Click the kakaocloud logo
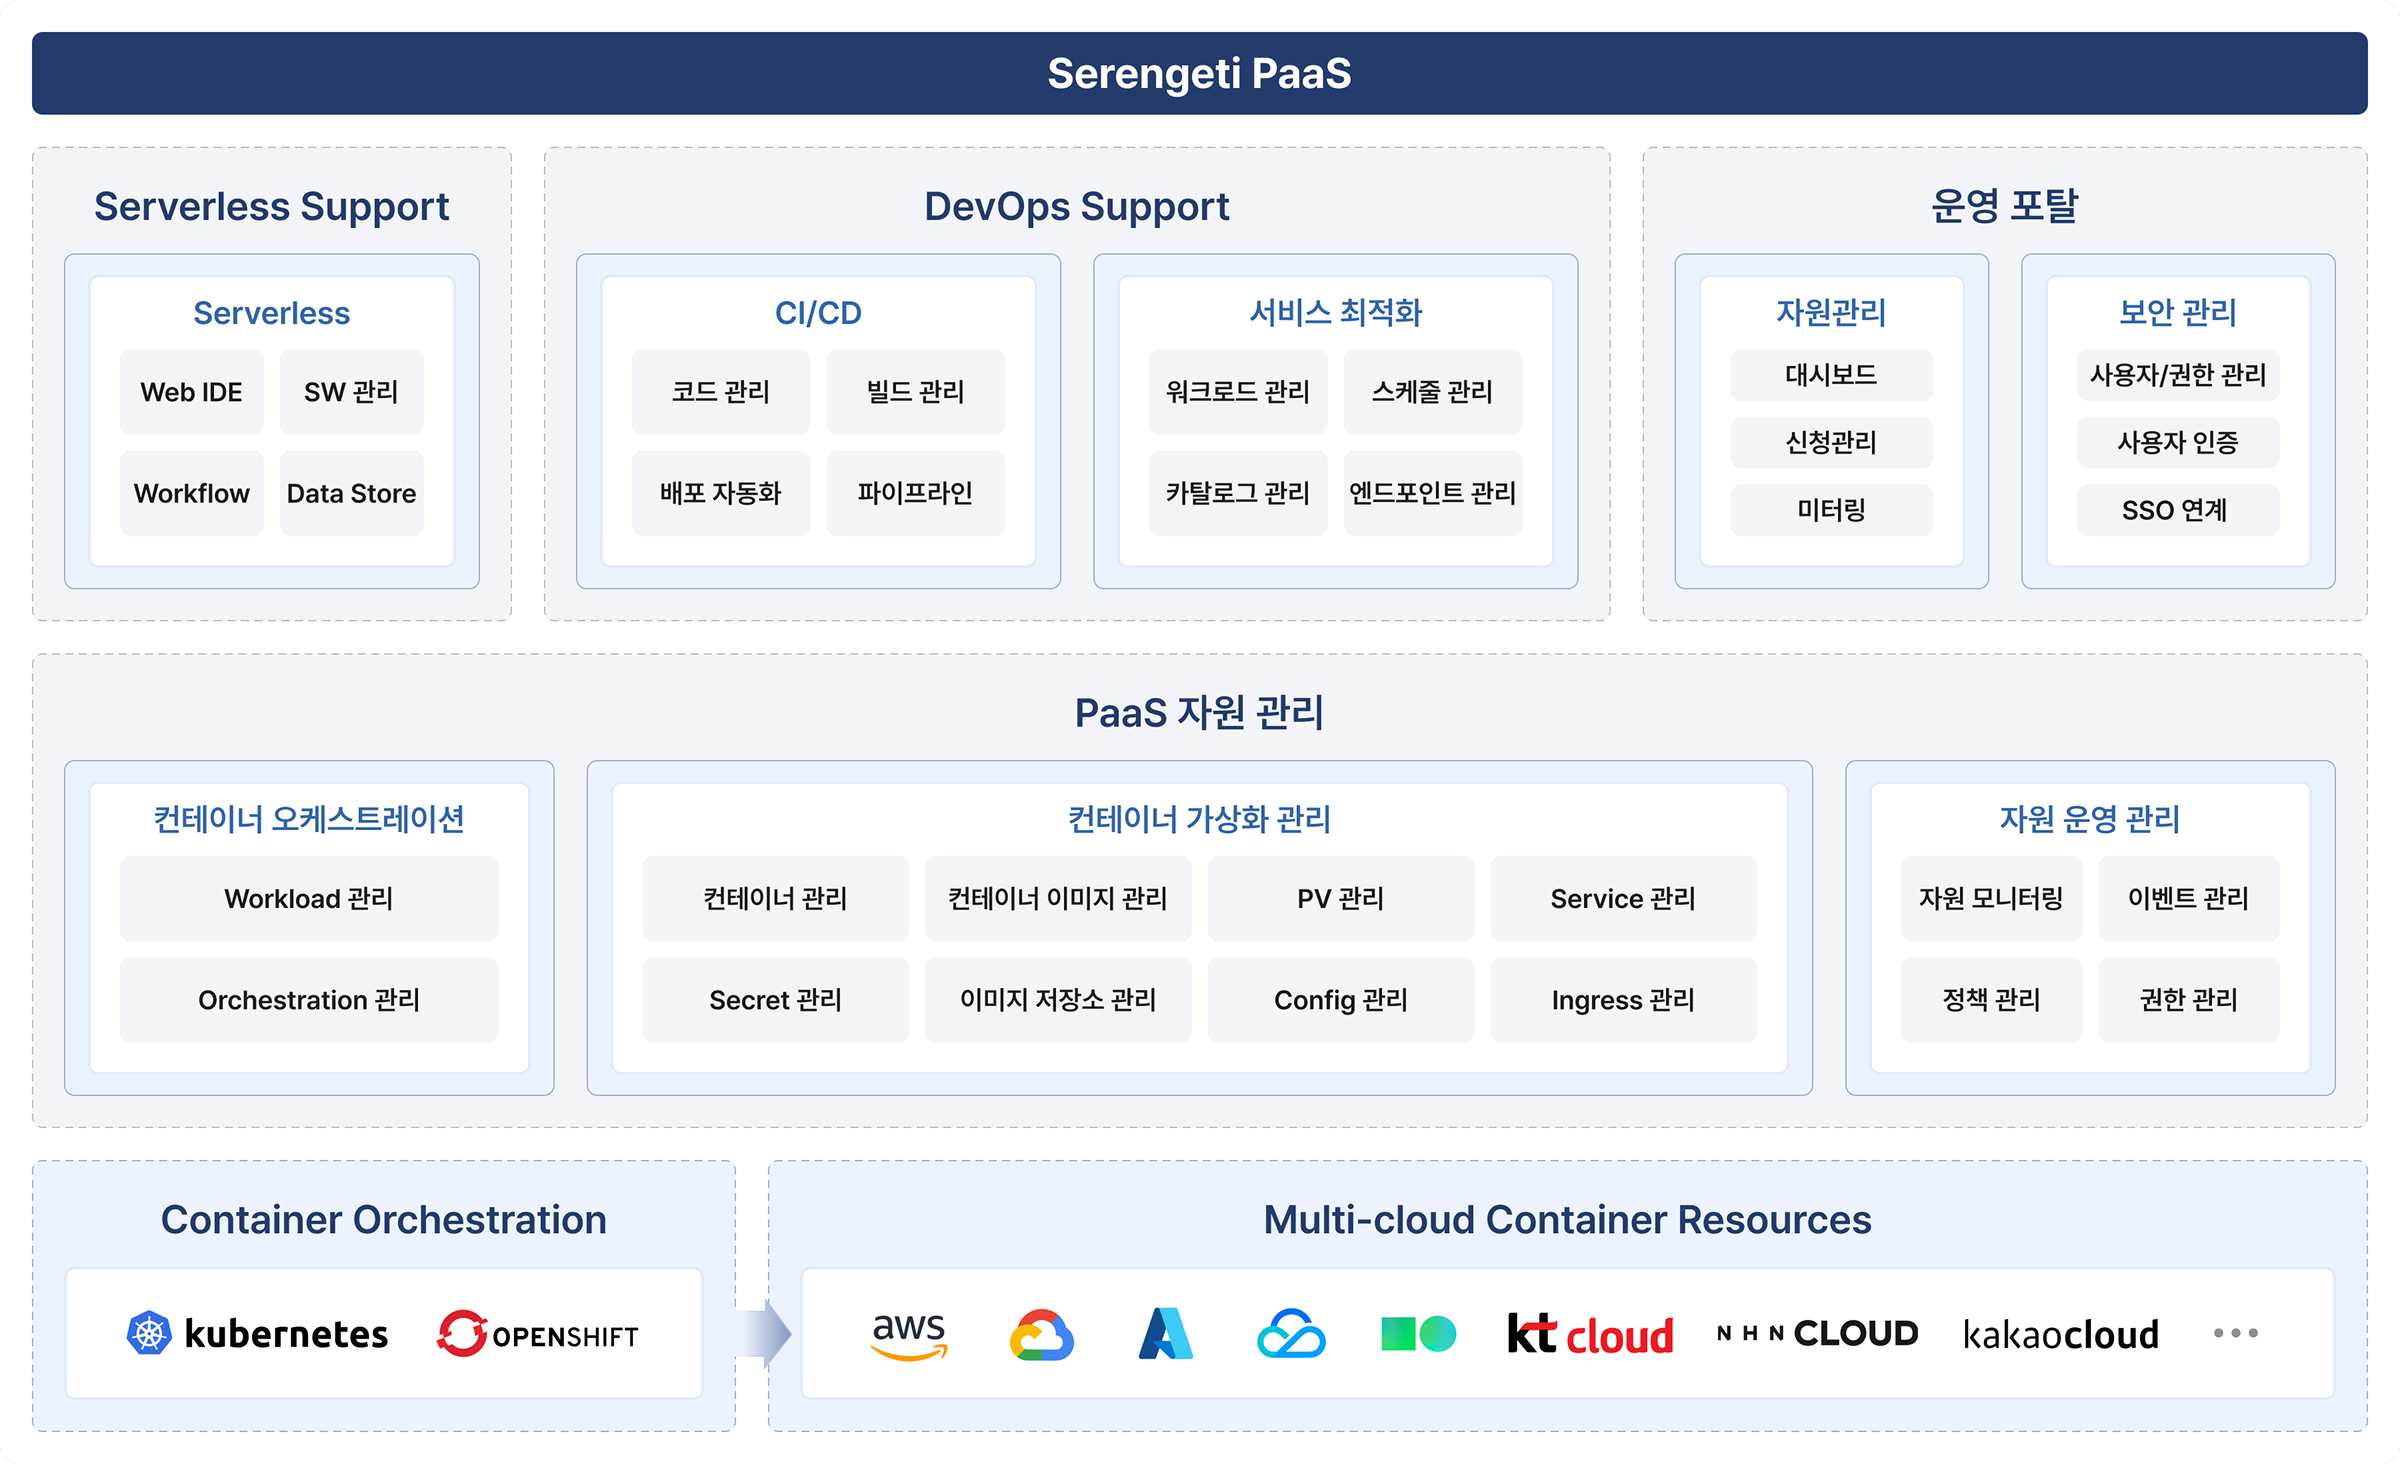2400x1464 pixels. click(2060, 1334)
